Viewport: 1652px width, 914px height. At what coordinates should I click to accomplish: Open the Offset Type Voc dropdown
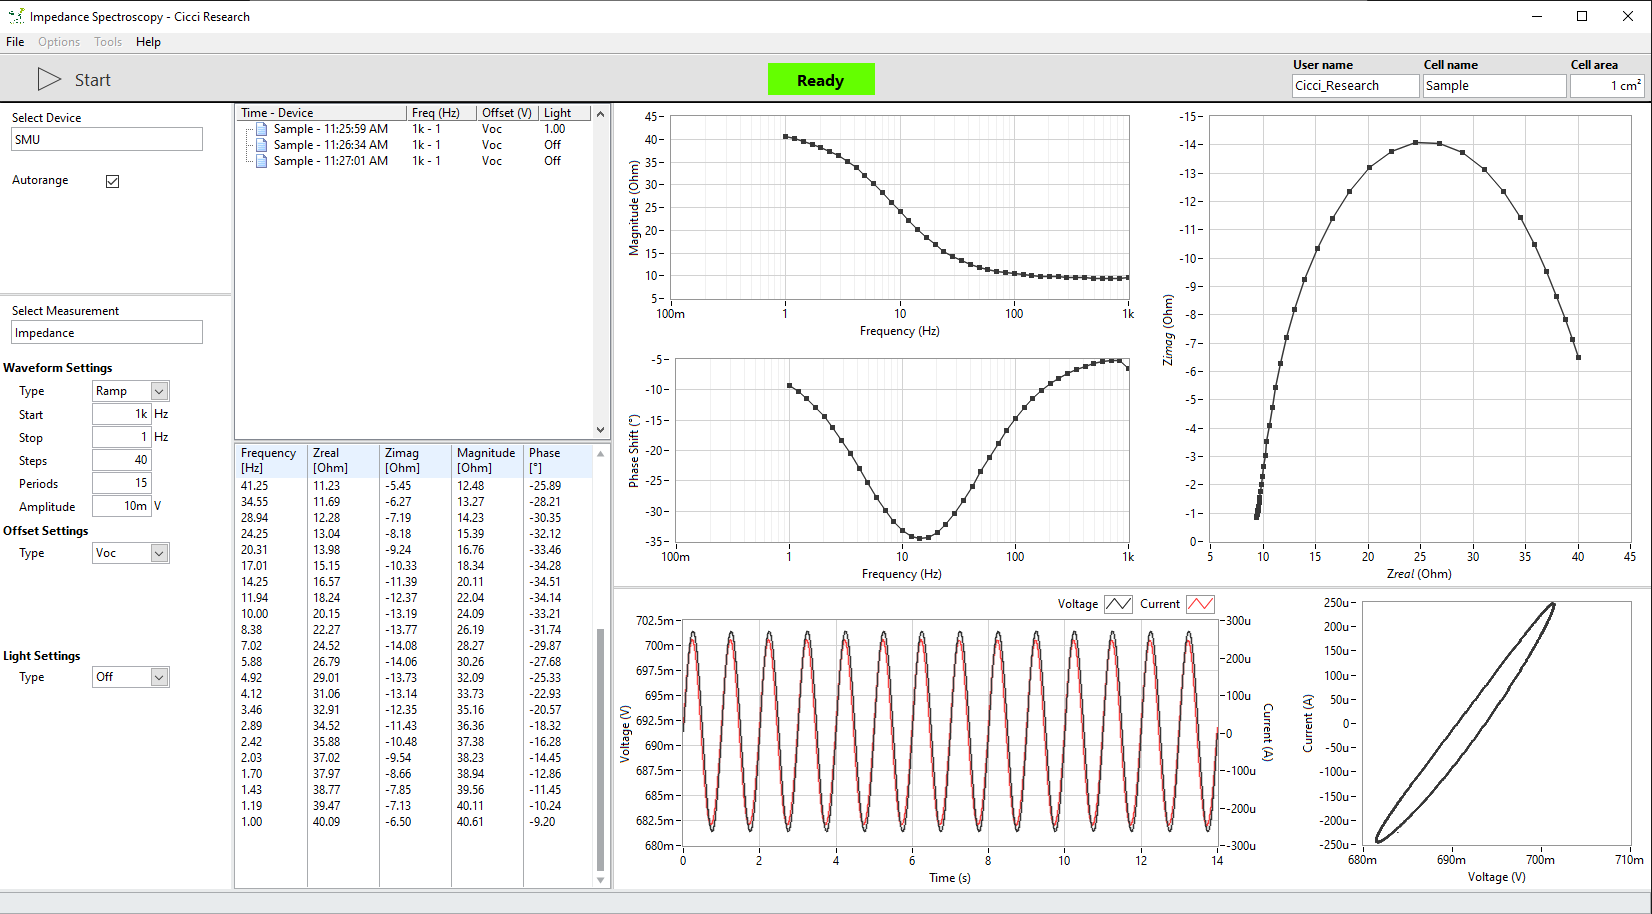159,553
